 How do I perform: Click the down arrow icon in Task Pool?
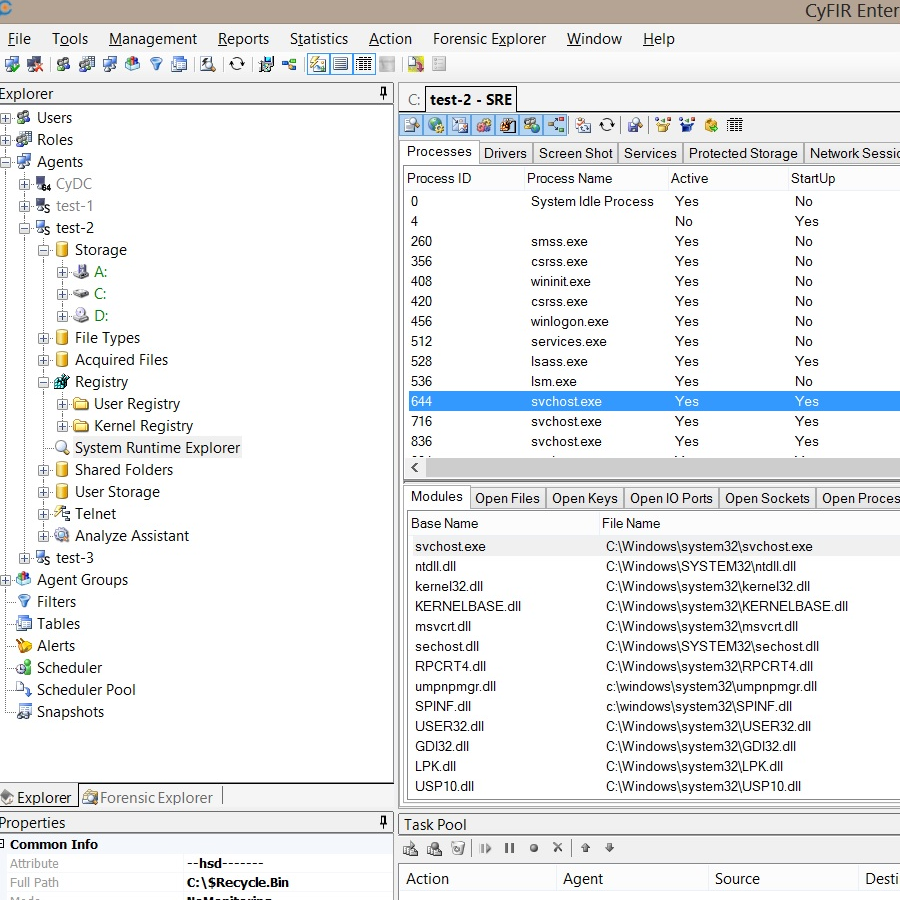point(609,848)
